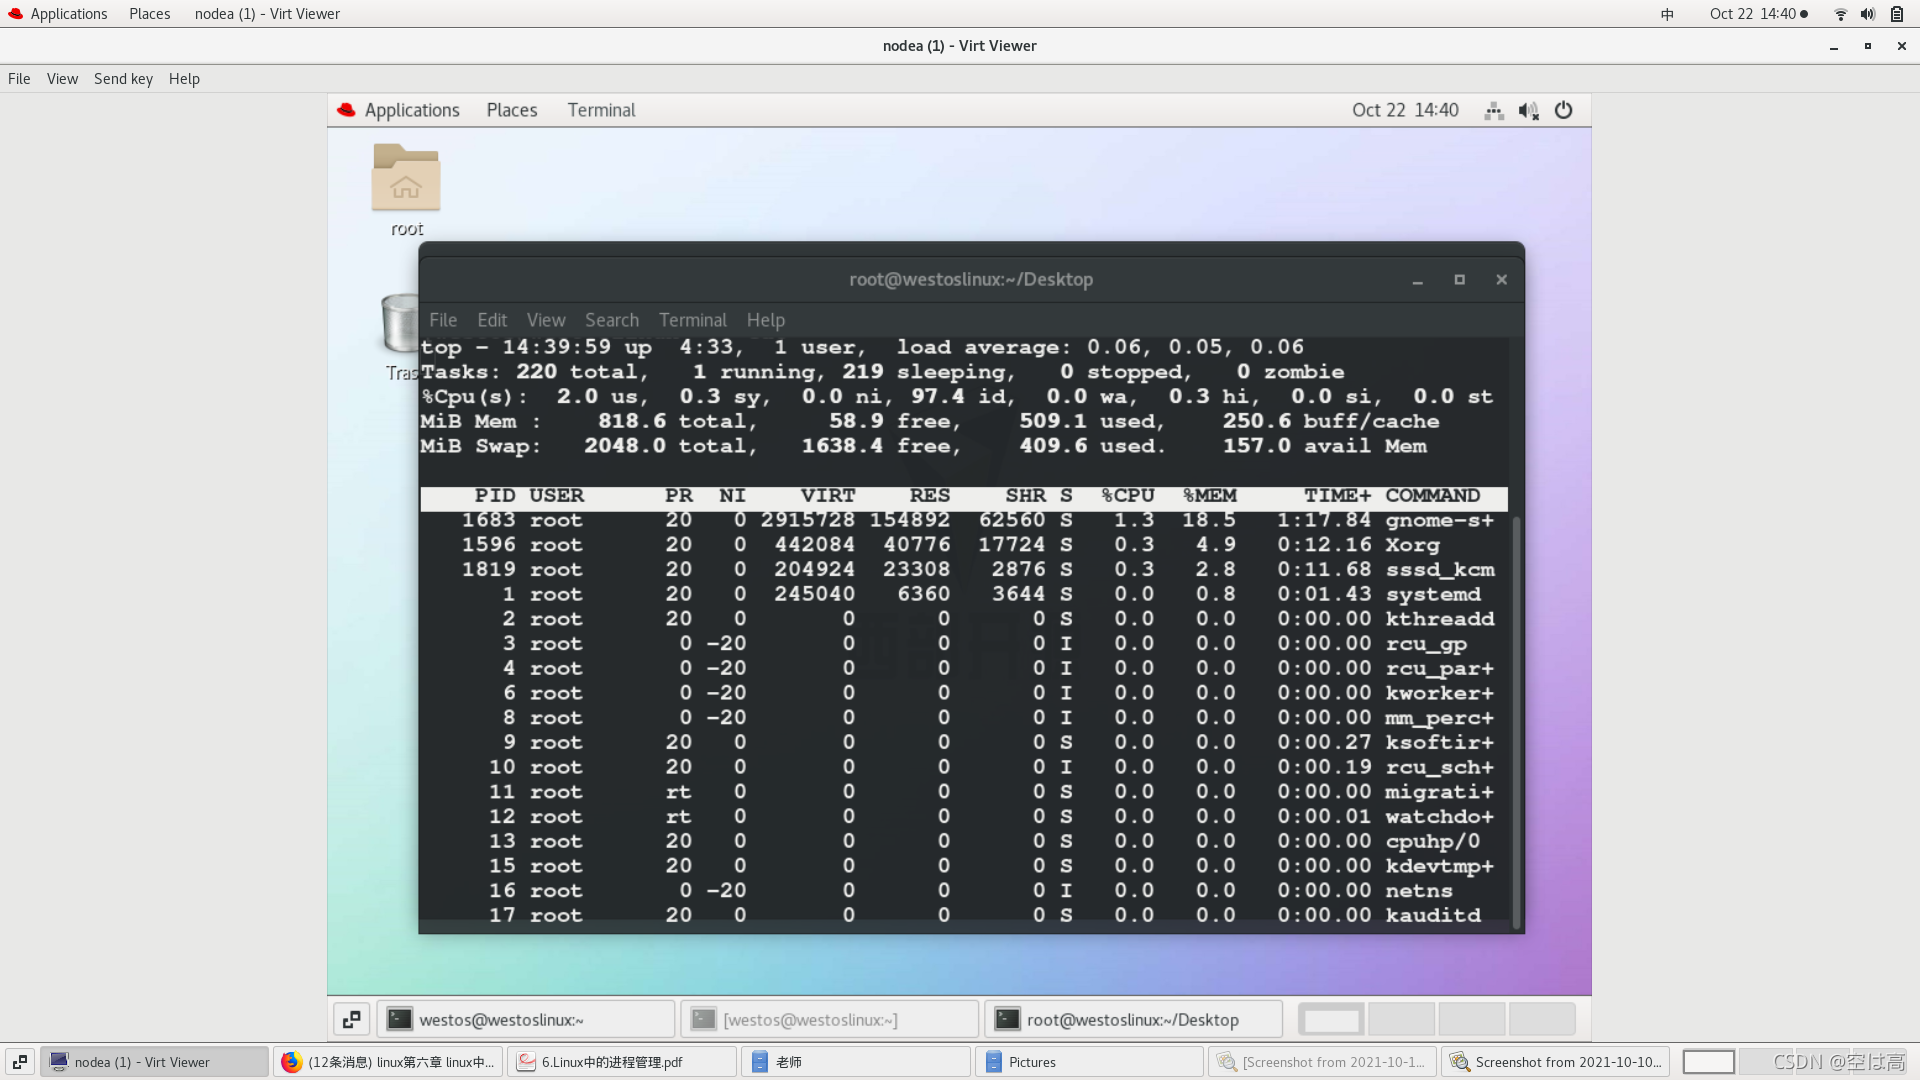The height and width of the screenshot is (1080, 1920).
Task: Open Screenshot from 2021-10-10 taskbar window
Action: coord(1557,1062)
